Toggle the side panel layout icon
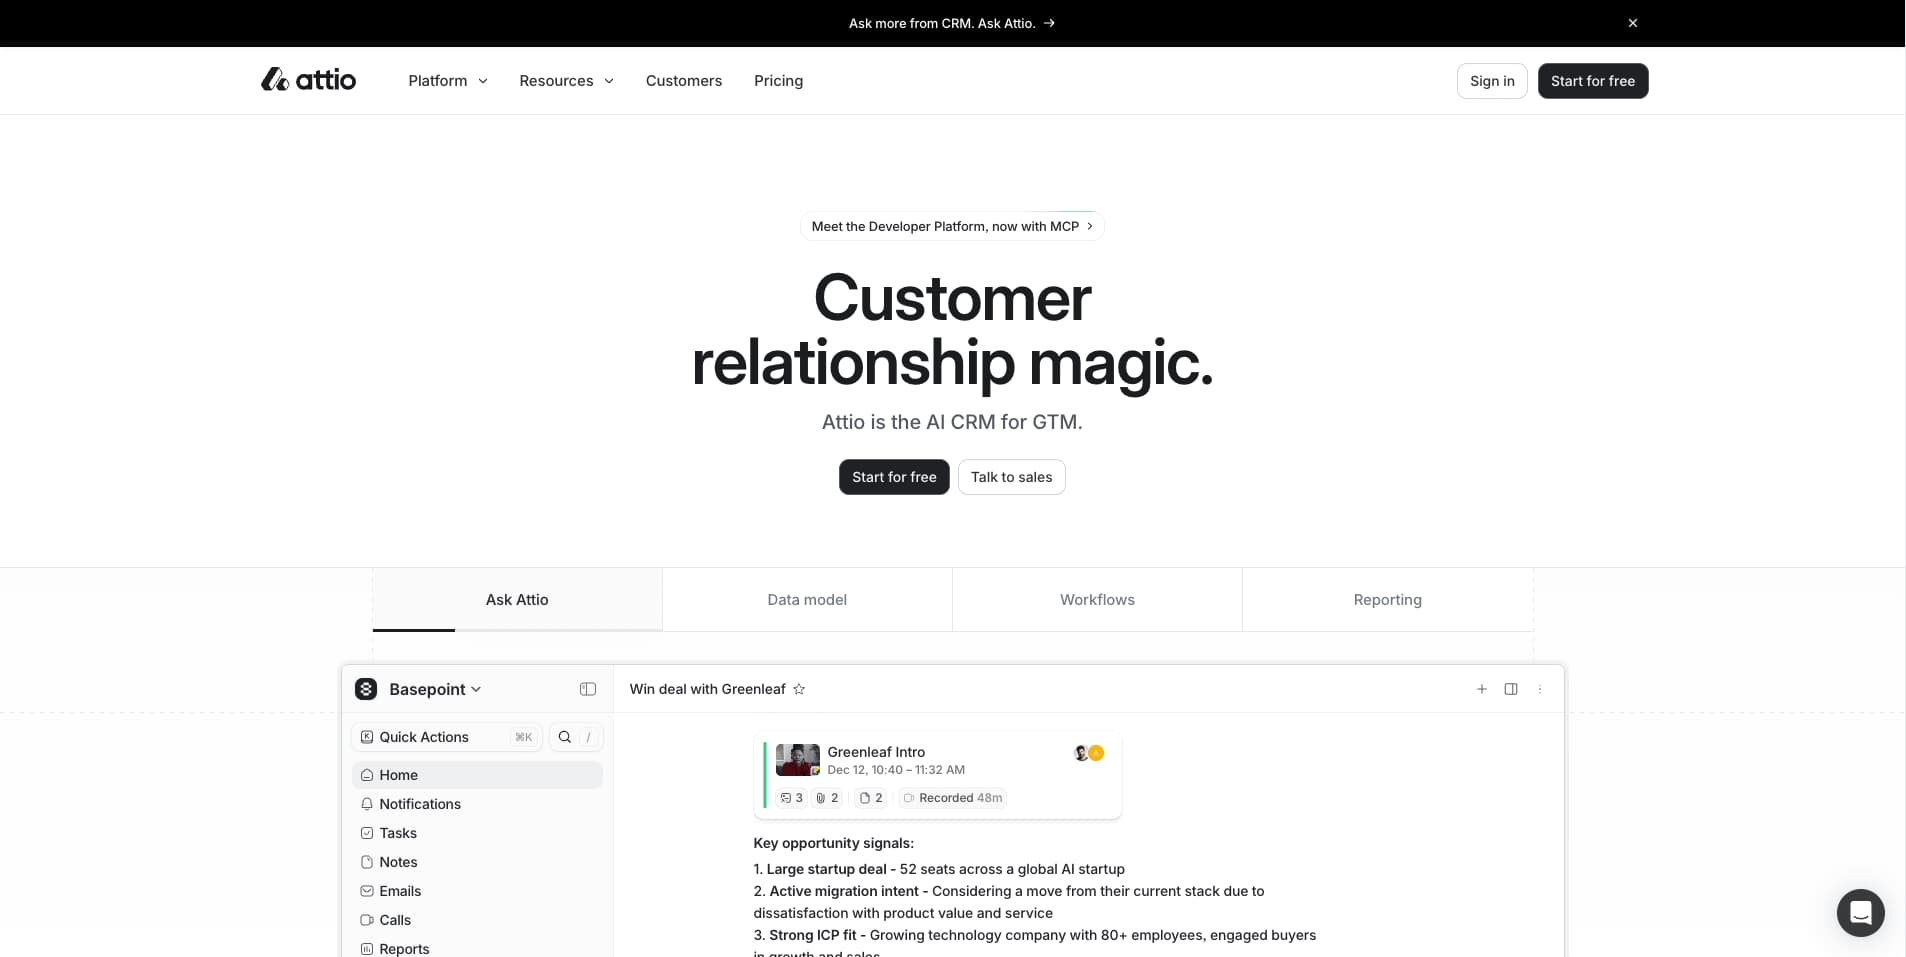This screenshot has height=957, width=1906. 1511,689
